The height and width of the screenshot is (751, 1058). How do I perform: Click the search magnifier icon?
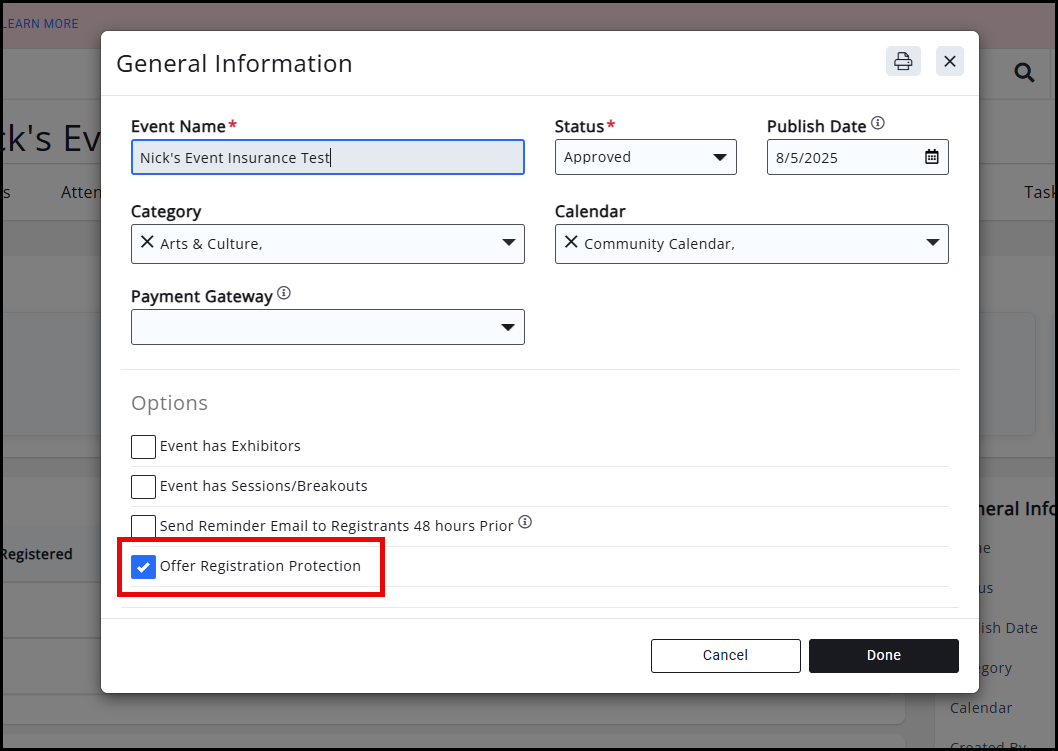tap(1024, 73)
